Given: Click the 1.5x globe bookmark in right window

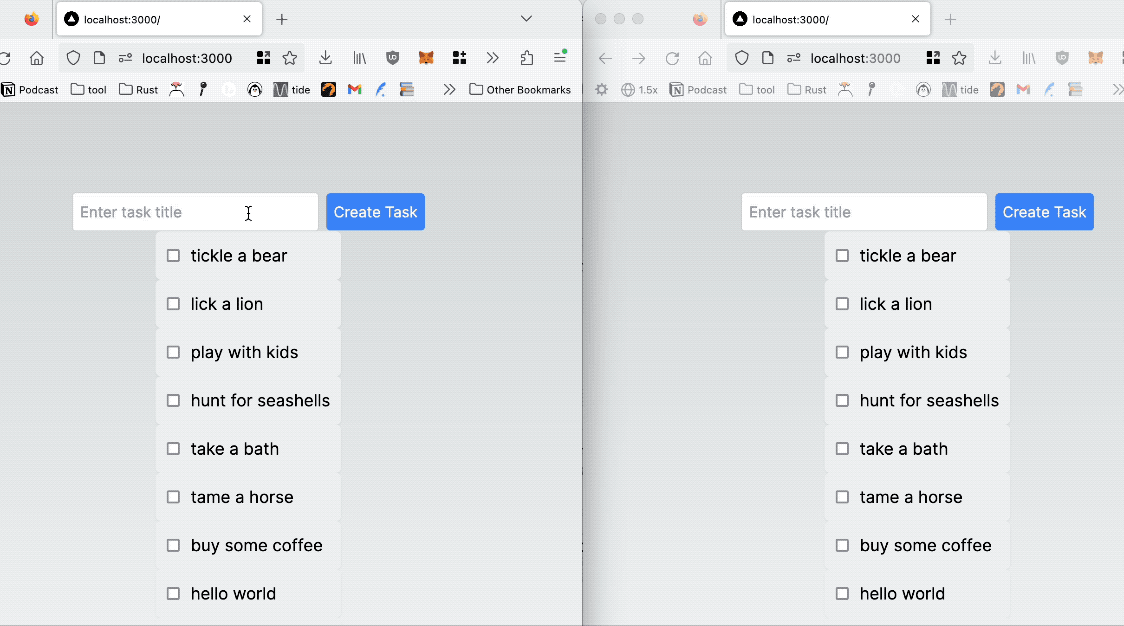Looking at the screenshot, I should (639, 90).
